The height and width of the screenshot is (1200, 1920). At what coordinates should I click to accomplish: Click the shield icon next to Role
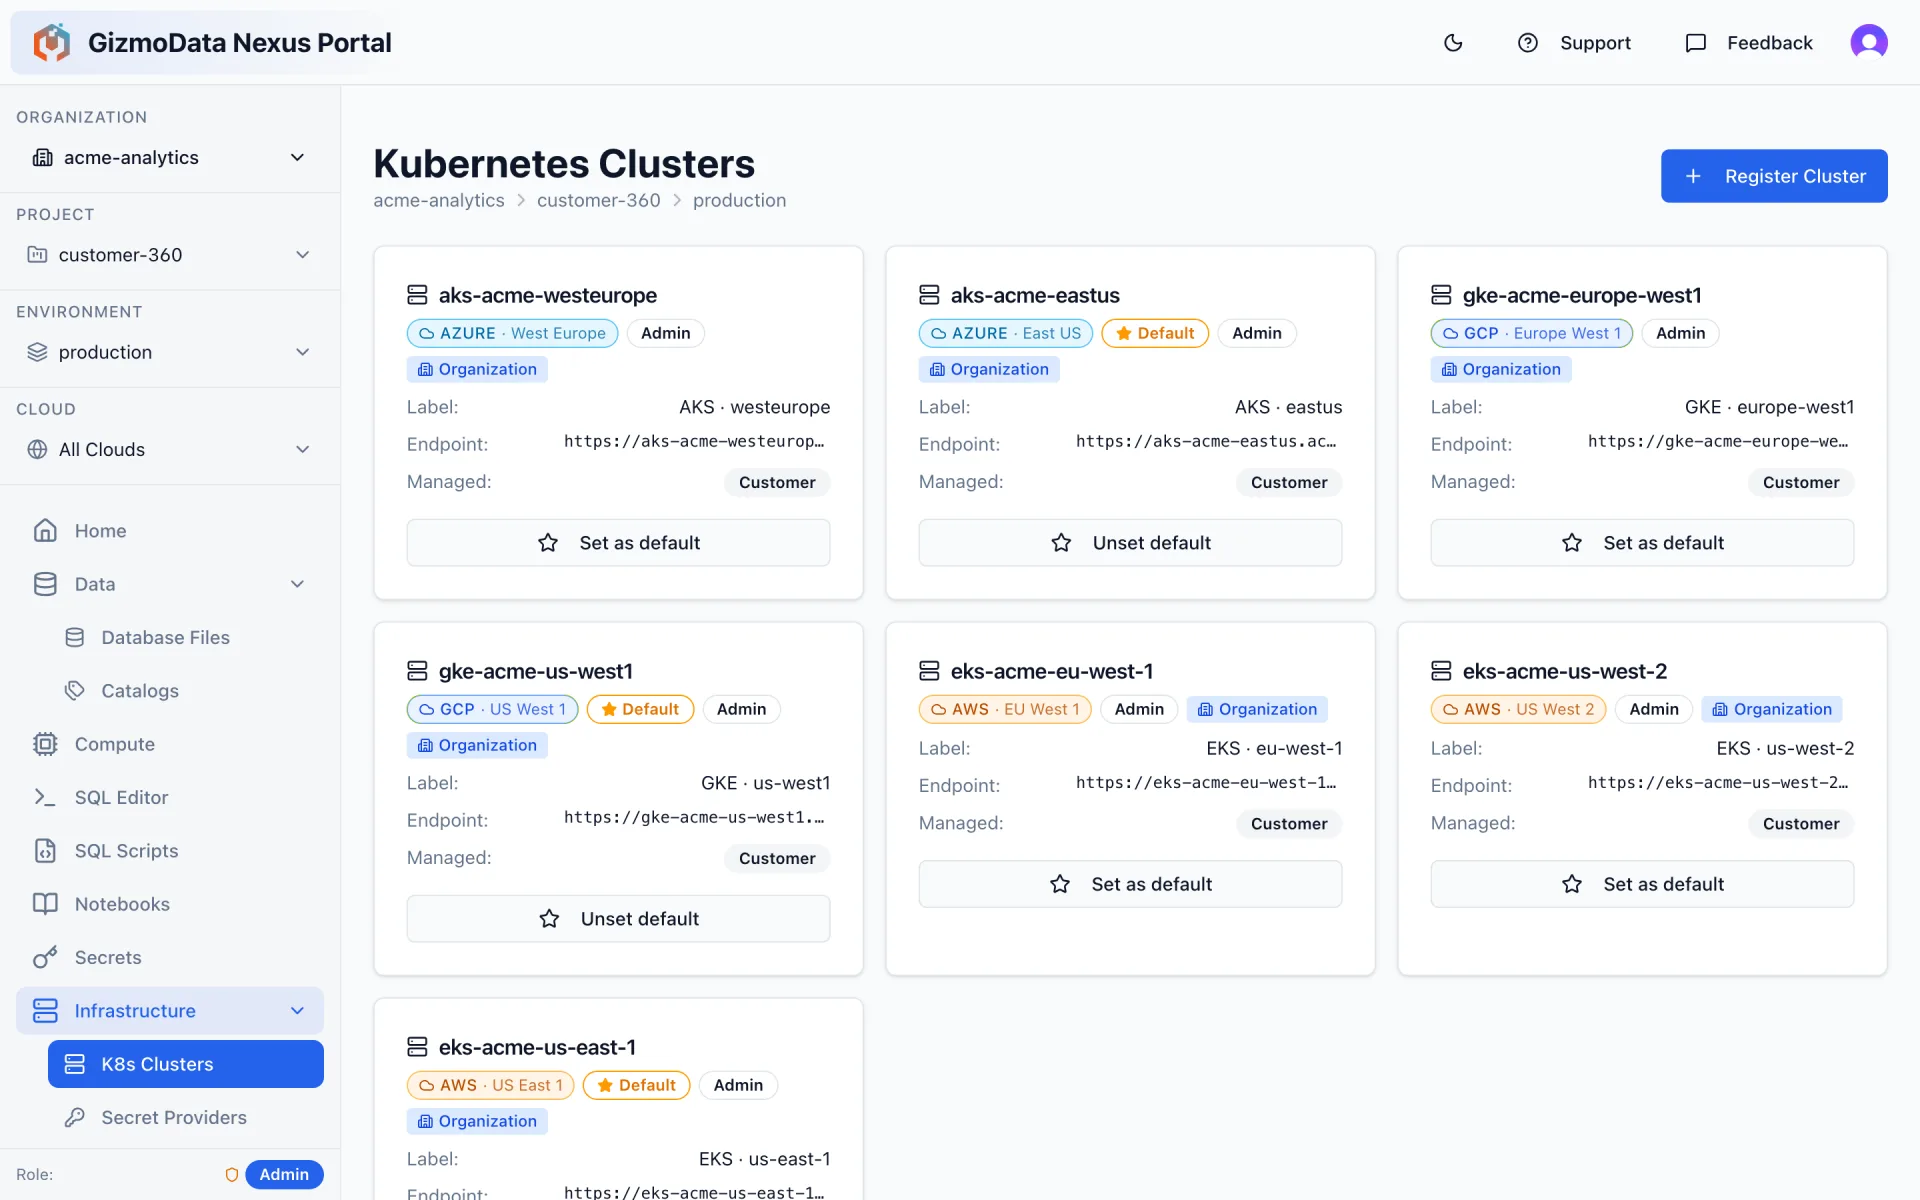[x=232, y=1174]
